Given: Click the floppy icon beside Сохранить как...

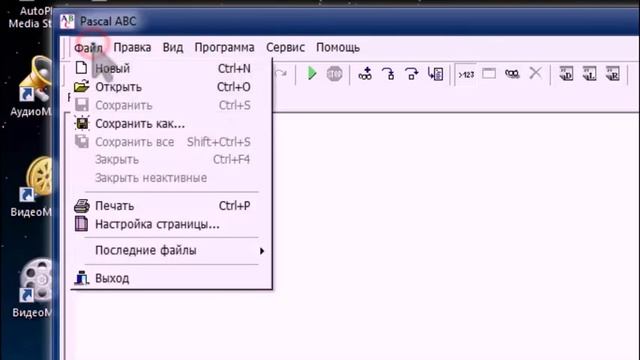Looking at the screenshot, I should coord(82,123).
